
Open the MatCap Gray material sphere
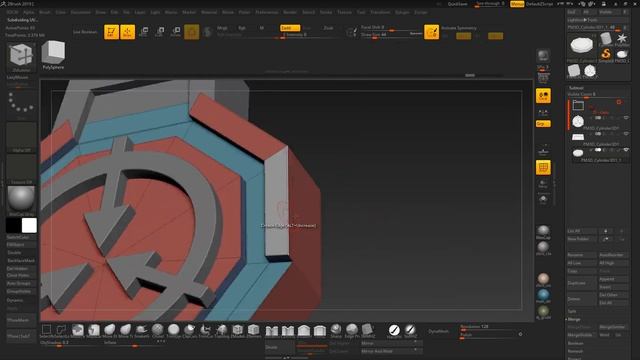pos(21,200)
